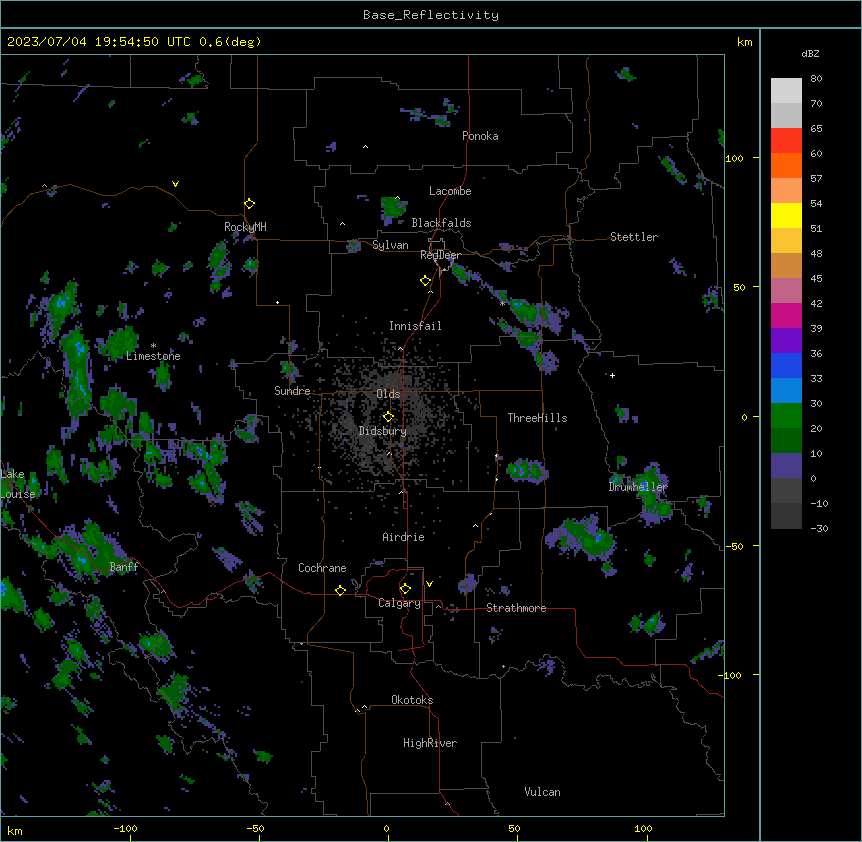Click the Calgary city label
The height and width of the screenshot is (842, 862).
click(x=399, y=603)
